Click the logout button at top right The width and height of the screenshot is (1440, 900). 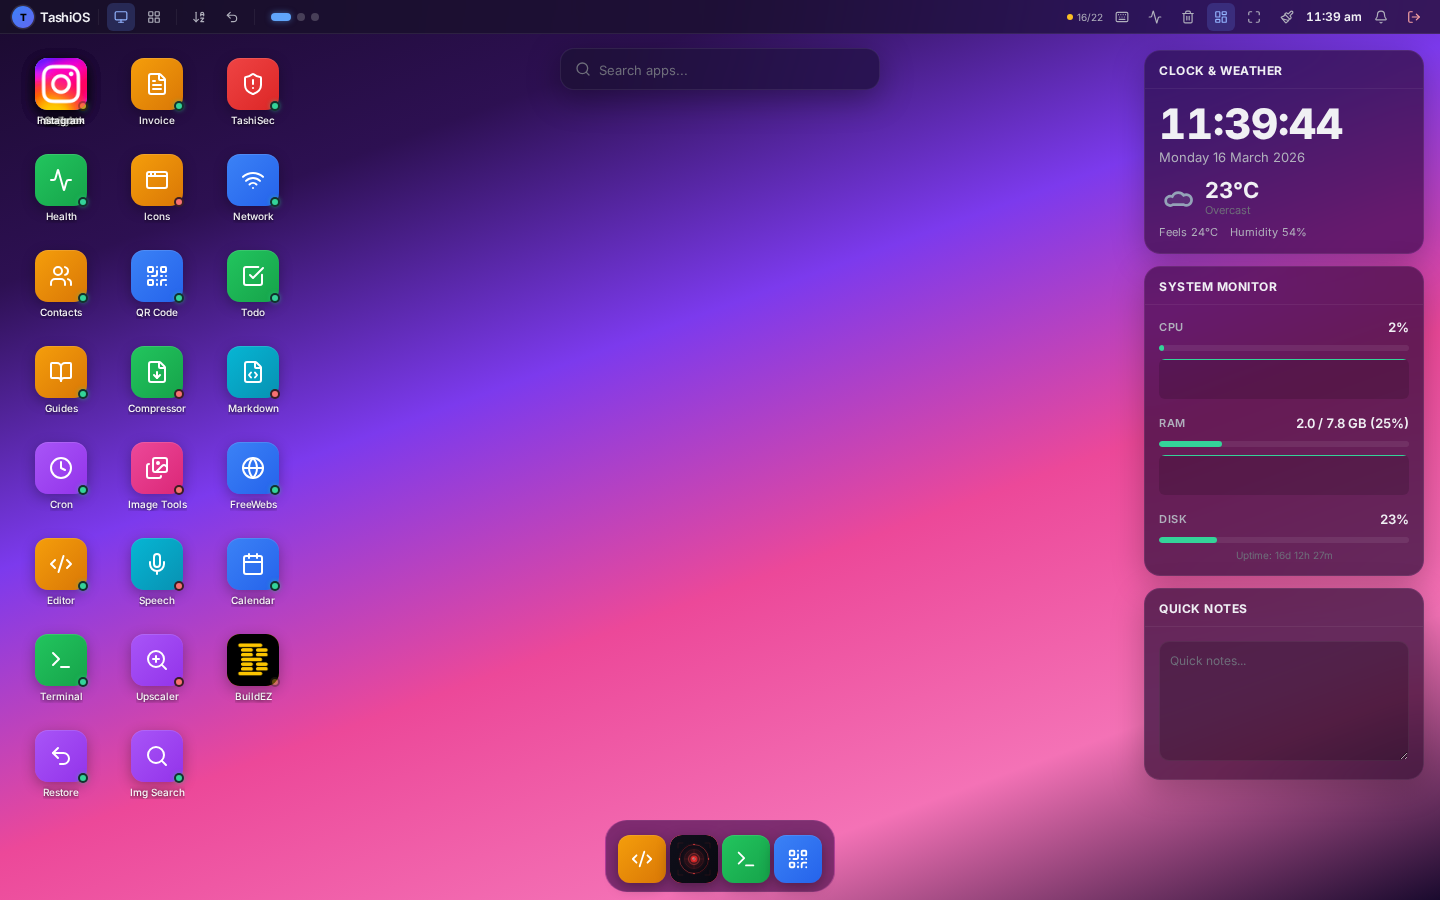click(1414, 17)
